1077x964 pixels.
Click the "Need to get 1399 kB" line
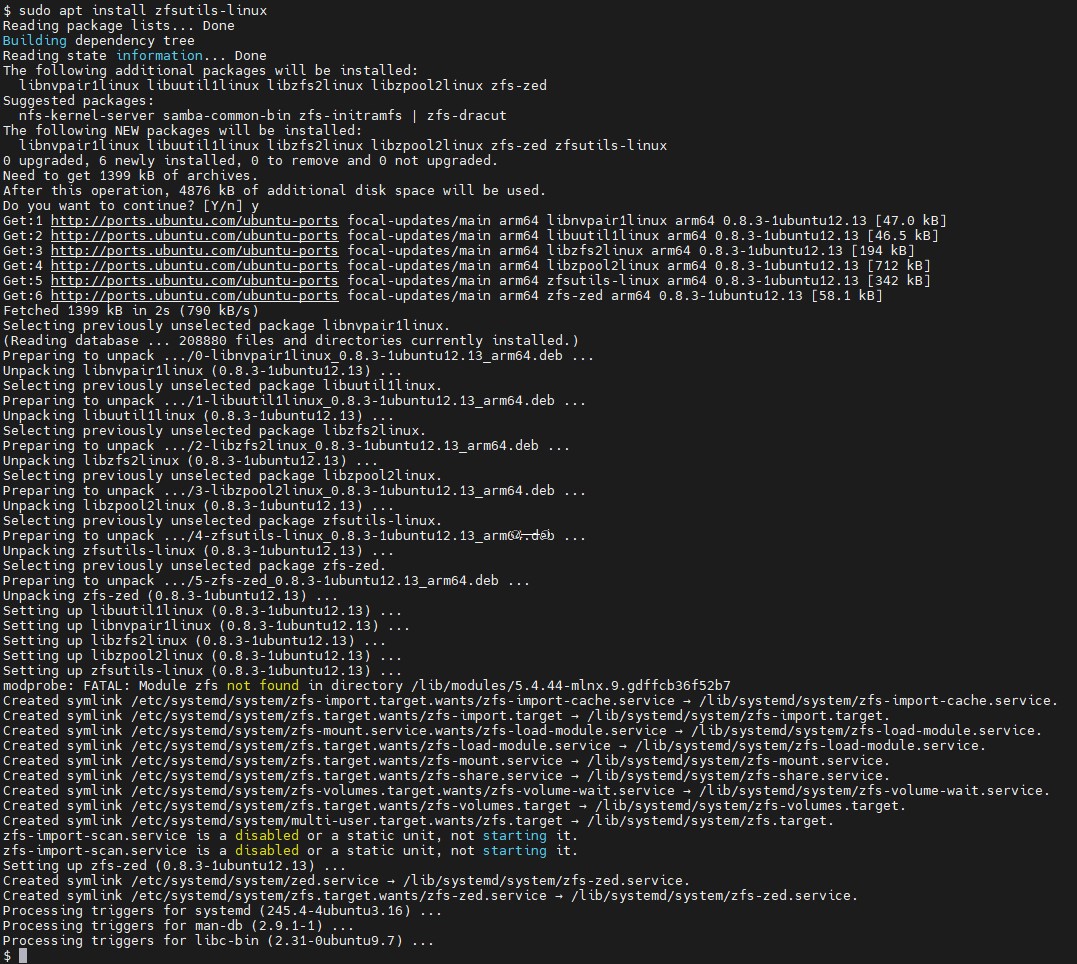click(x=115, y=175)
